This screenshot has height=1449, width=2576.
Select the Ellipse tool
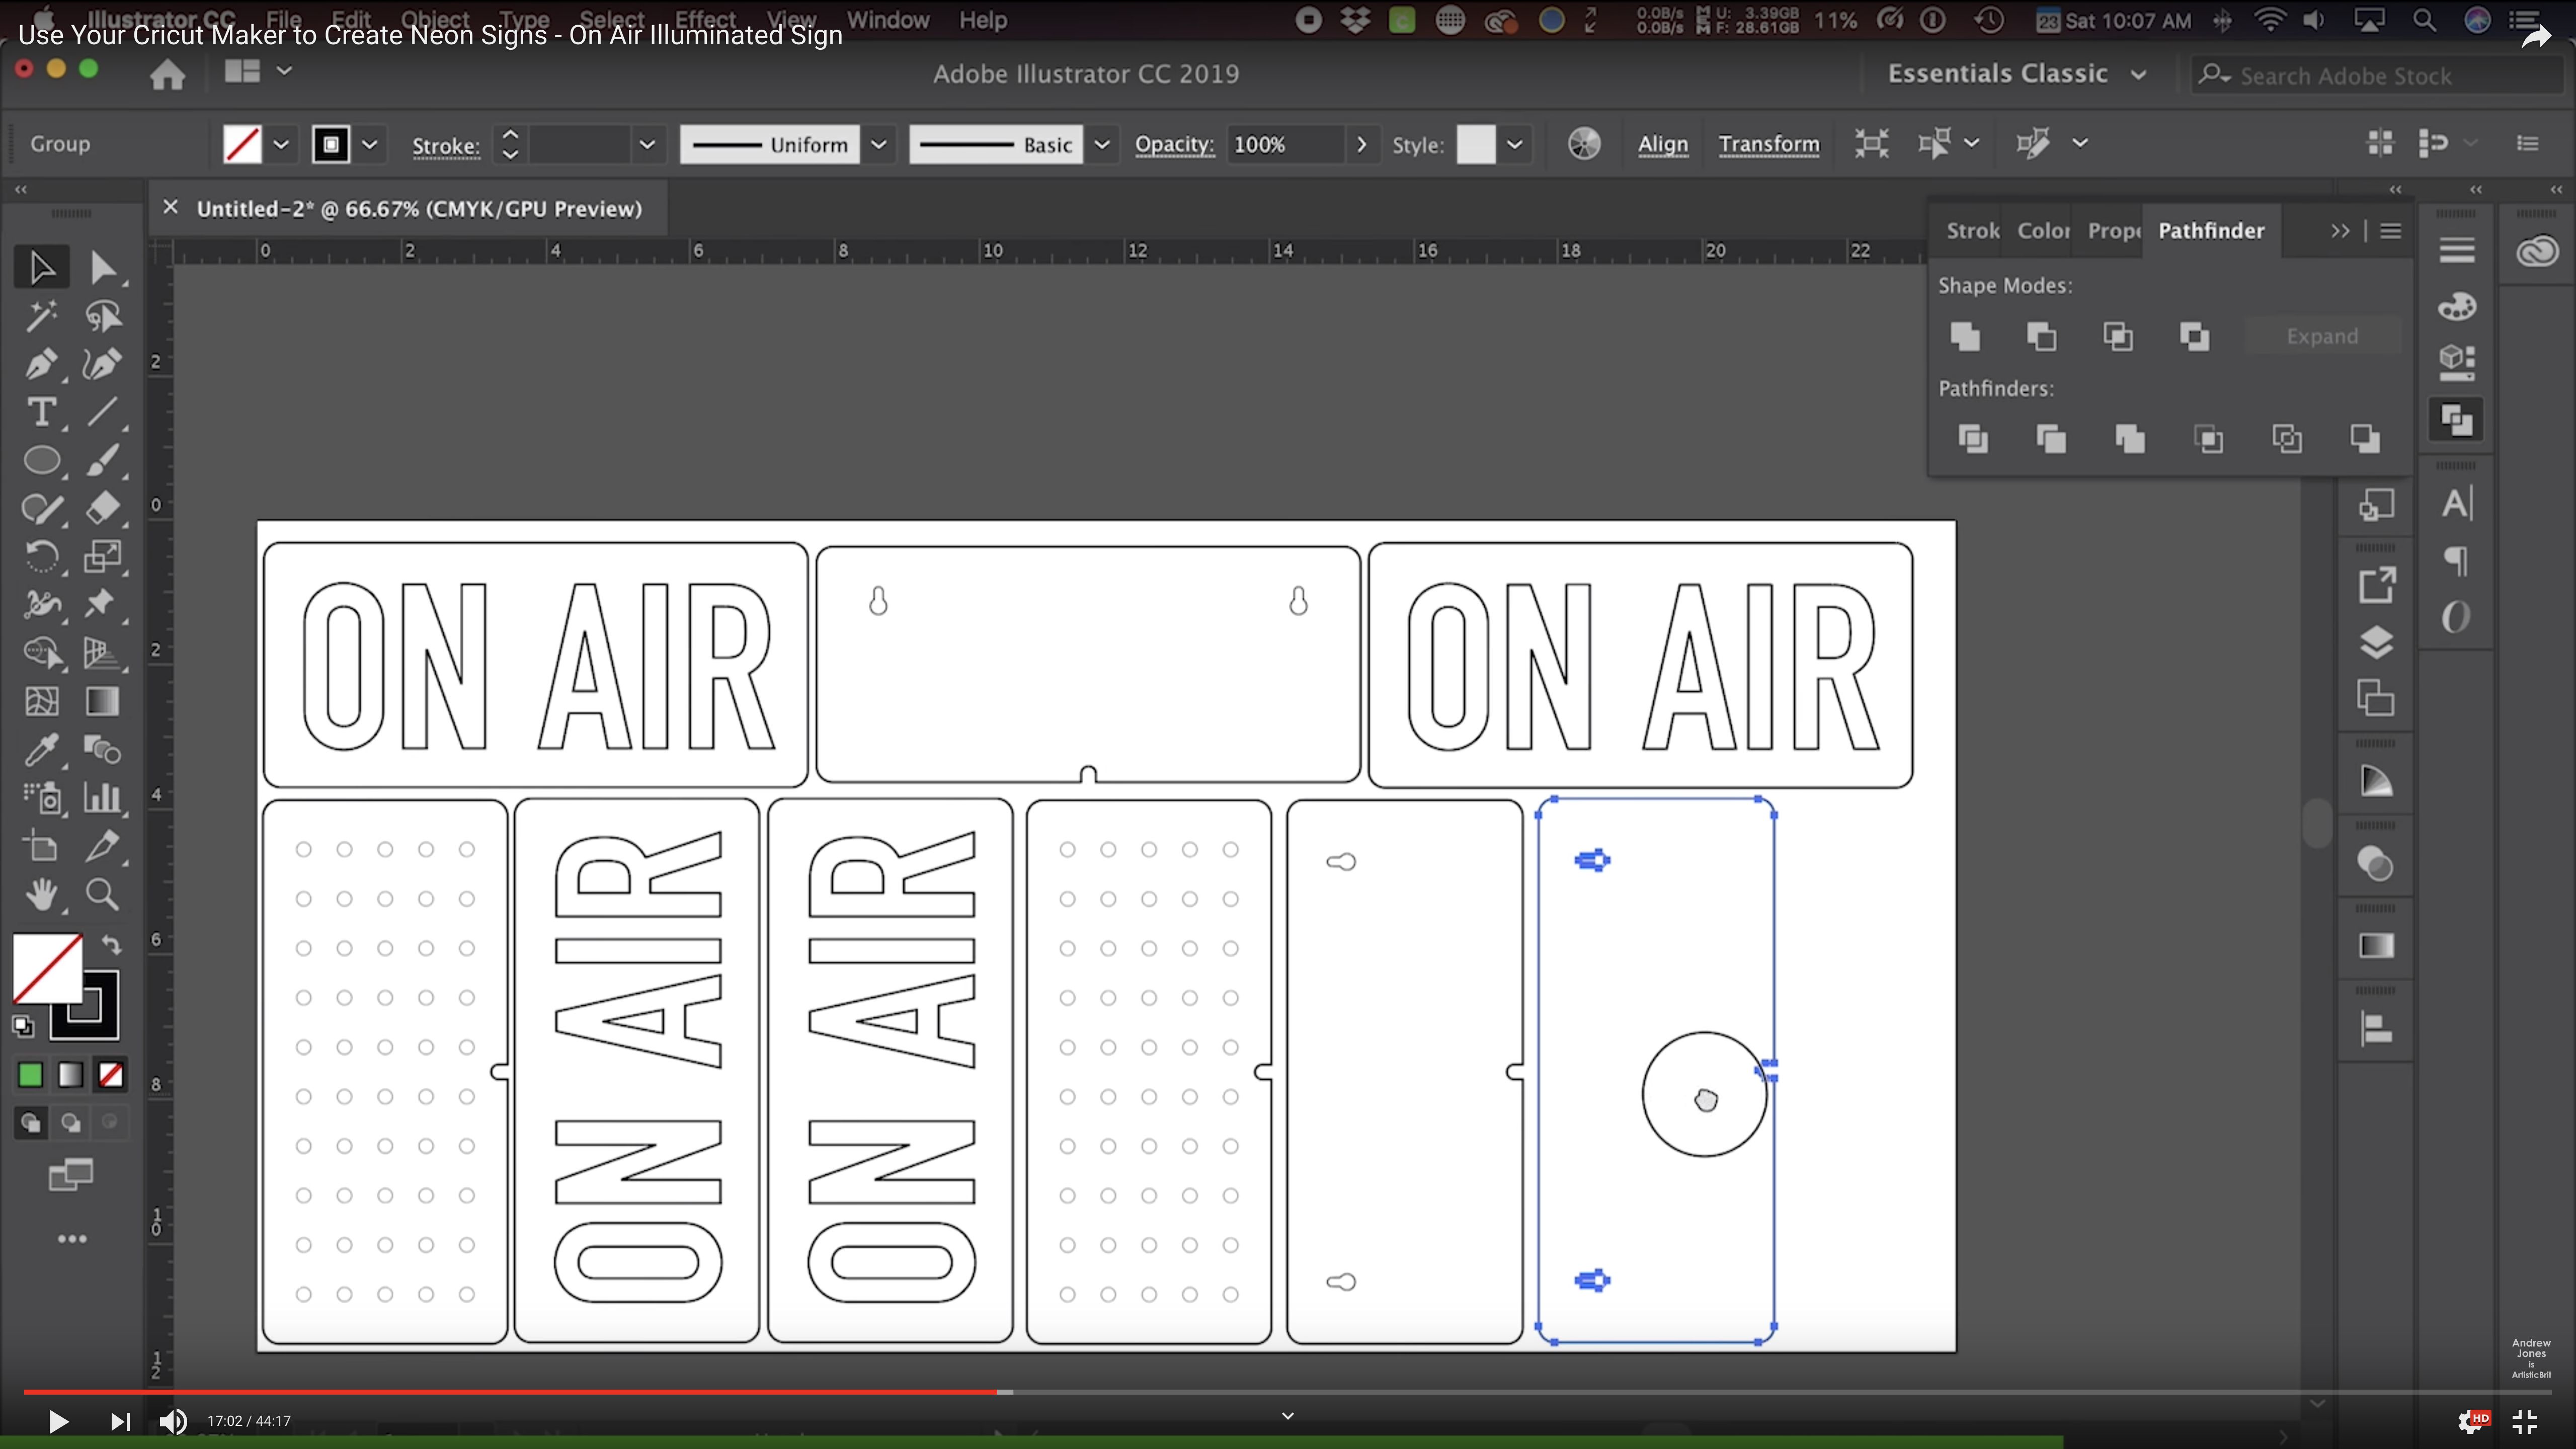pyautogui.click(x=41, y=460)
